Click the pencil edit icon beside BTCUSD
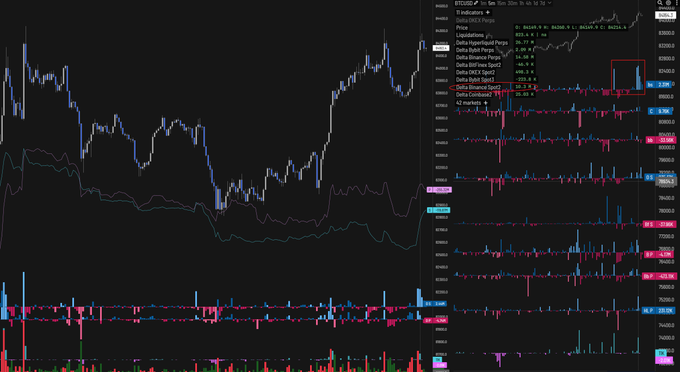Viewport: 680px width, 372px height. 476,3
